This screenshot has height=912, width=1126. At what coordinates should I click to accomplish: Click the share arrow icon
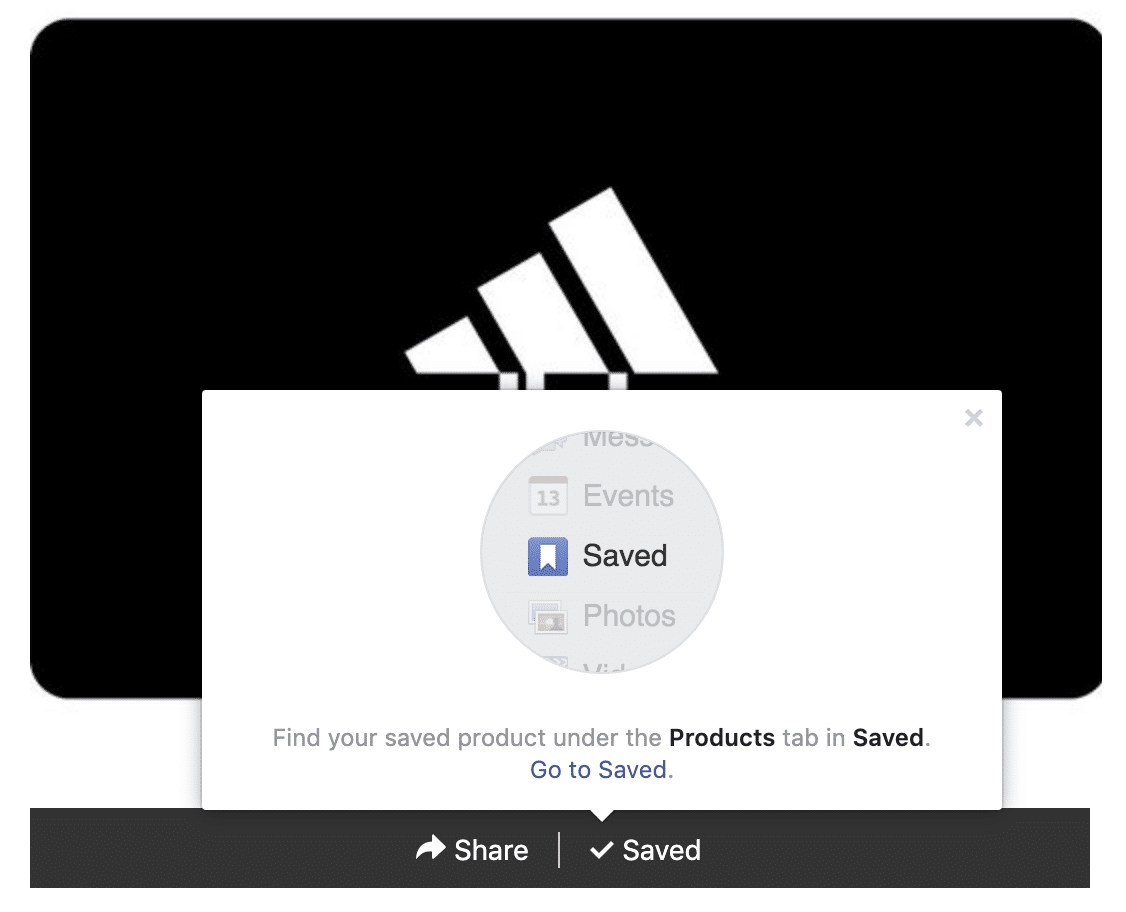[430, 848]
